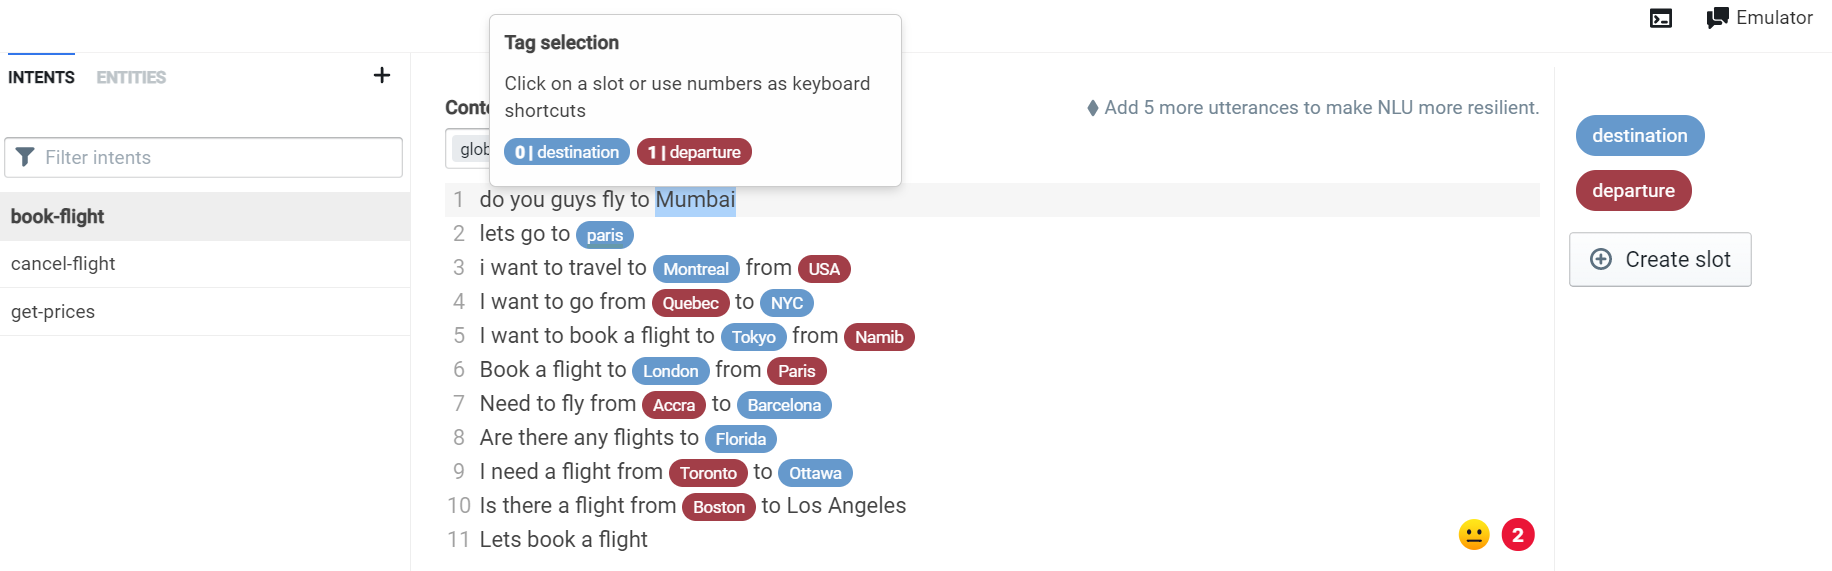Select the Intents tab

tap(41, 77)
